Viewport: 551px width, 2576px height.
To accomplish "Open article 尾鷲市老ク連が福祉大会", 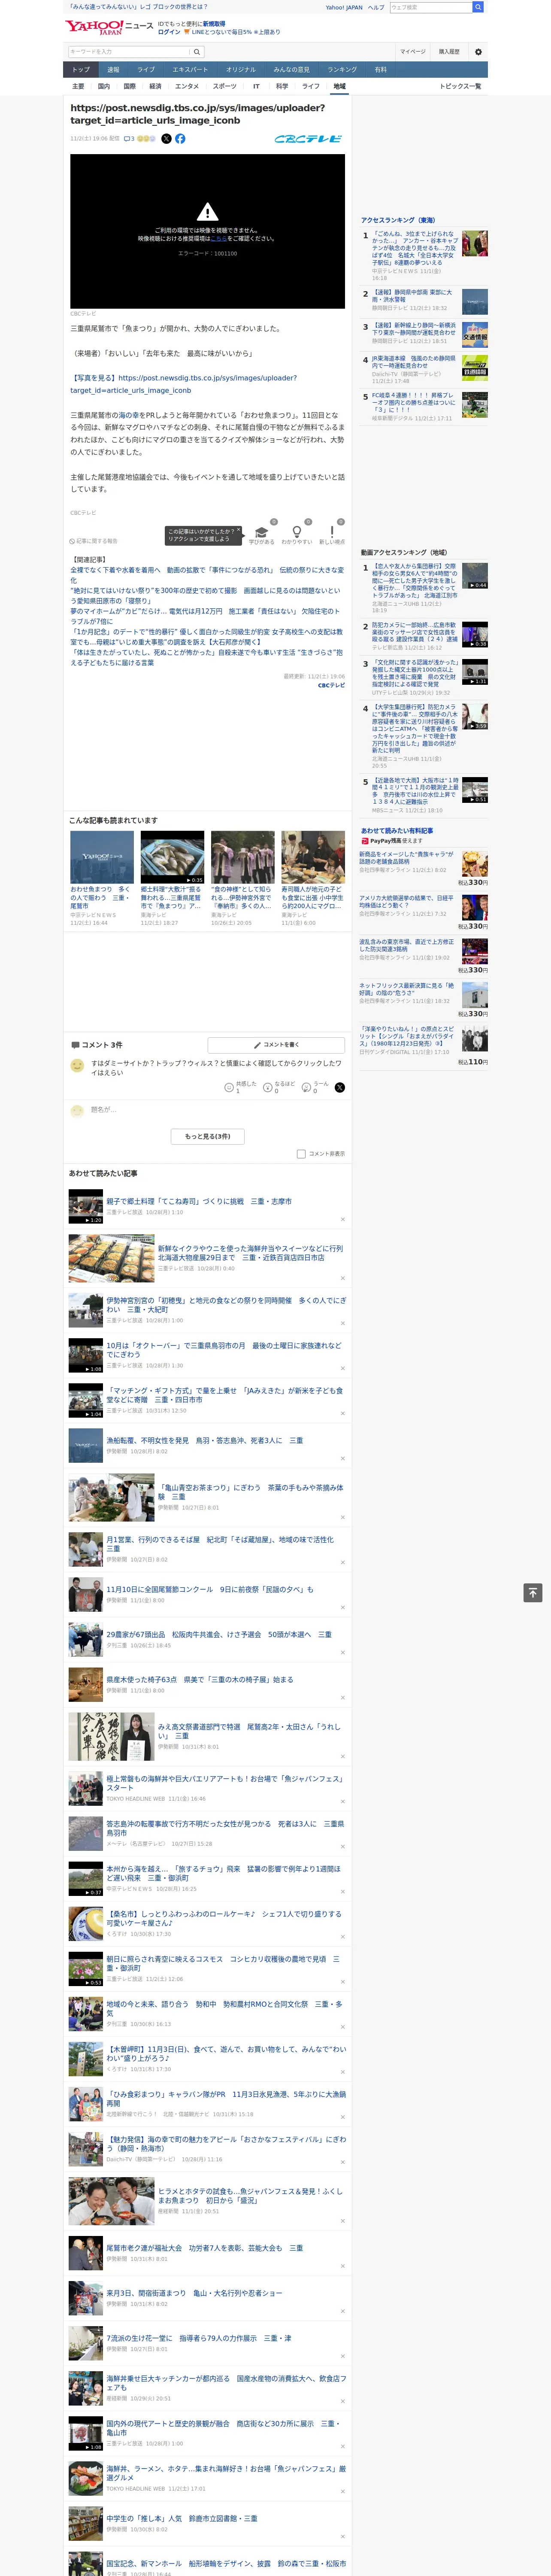I will pyautogui.click(x=205, y=2247).
